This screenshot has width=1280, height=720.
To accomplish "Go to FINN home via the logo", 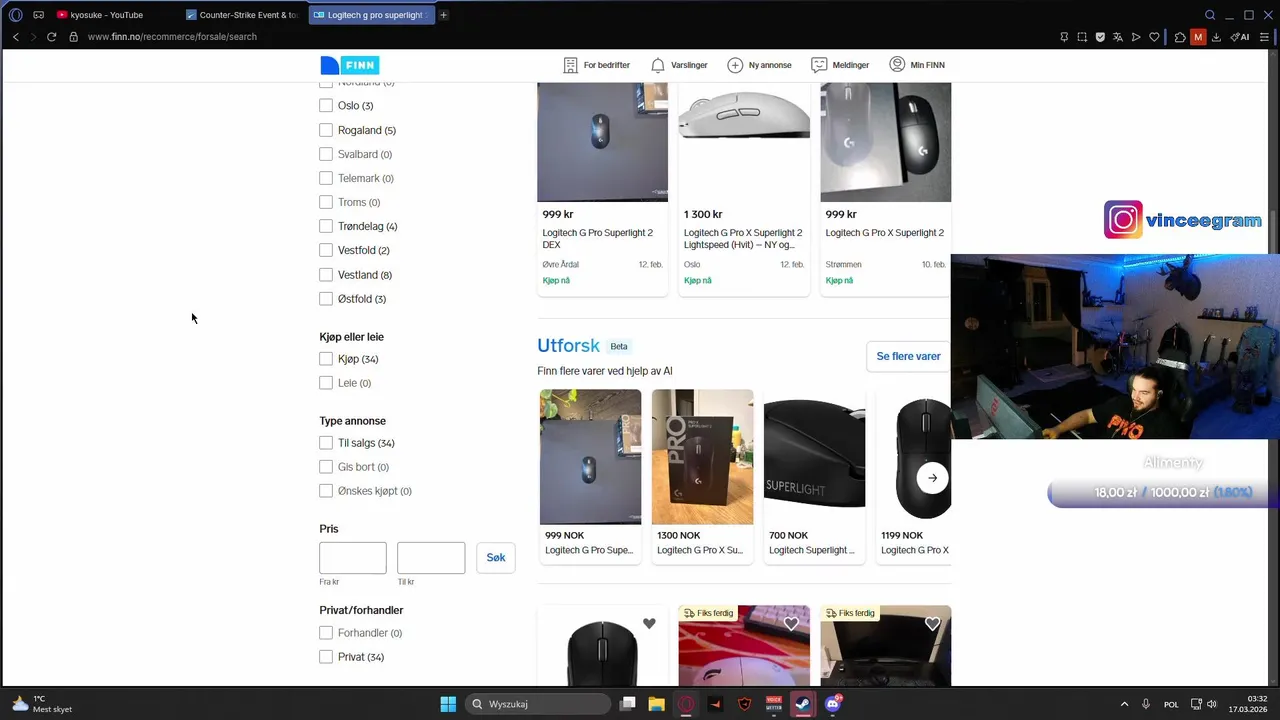I will (349, 65).
